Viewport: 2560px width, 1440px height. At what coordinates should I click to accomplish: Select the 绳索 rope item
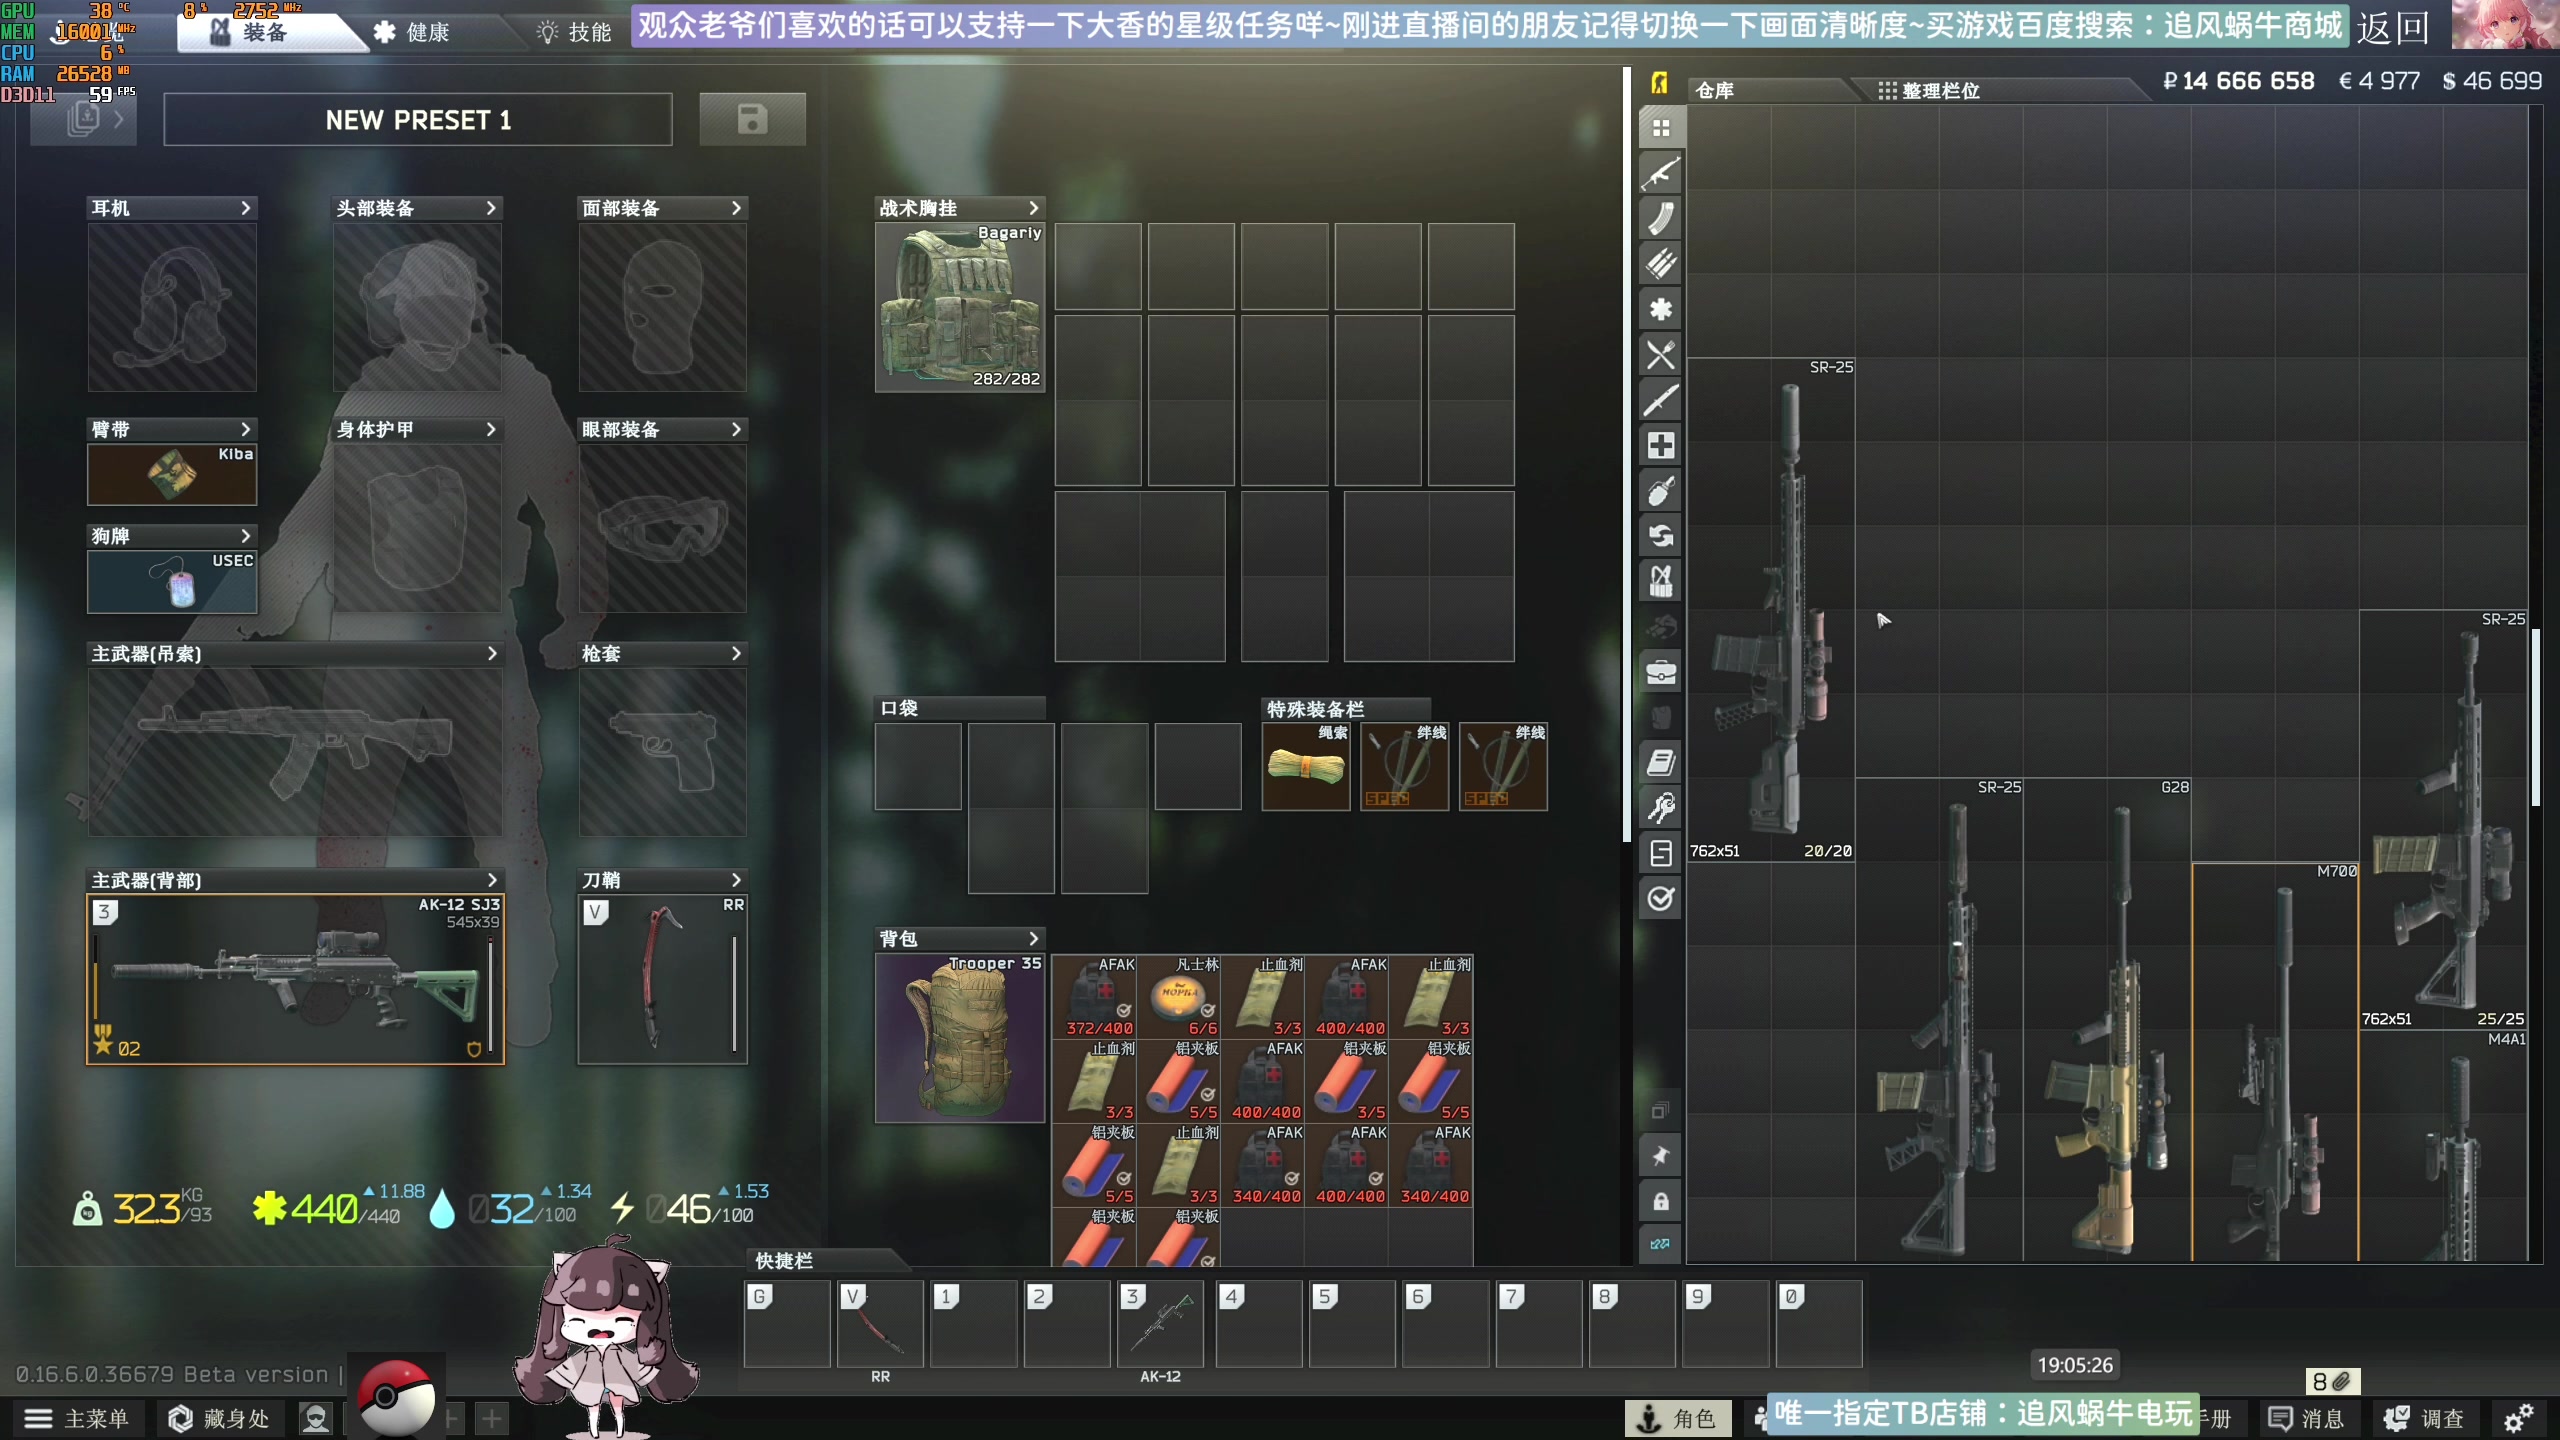point(1306,767)
